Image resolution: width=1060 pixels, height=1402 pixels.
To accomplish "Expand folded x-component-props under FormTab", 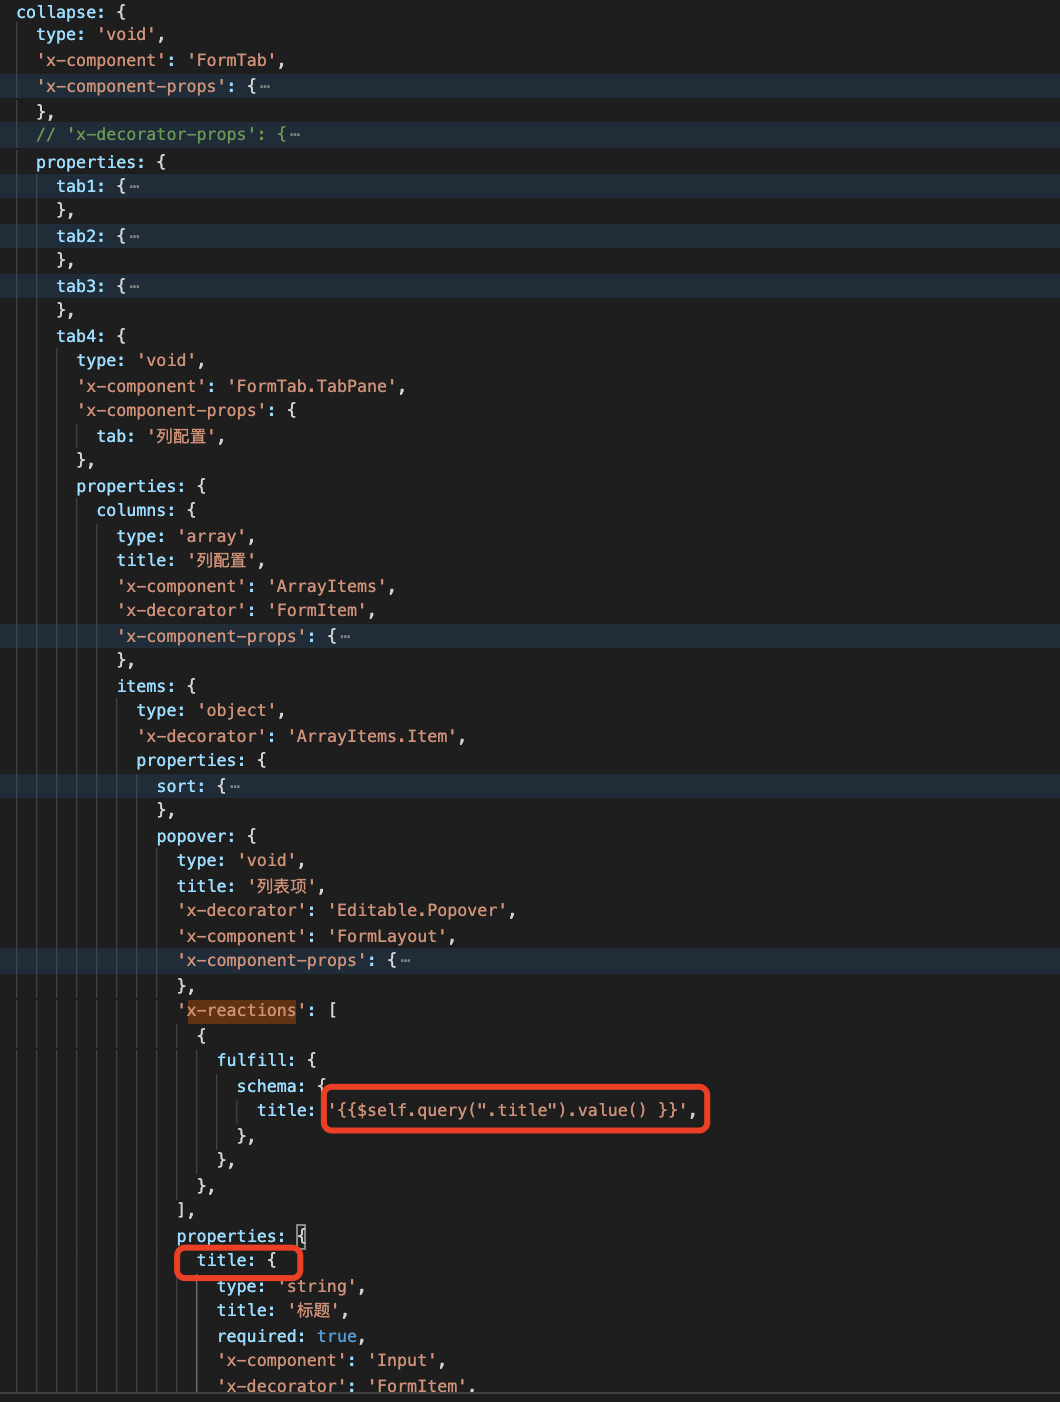I will [x=265, y=87].
